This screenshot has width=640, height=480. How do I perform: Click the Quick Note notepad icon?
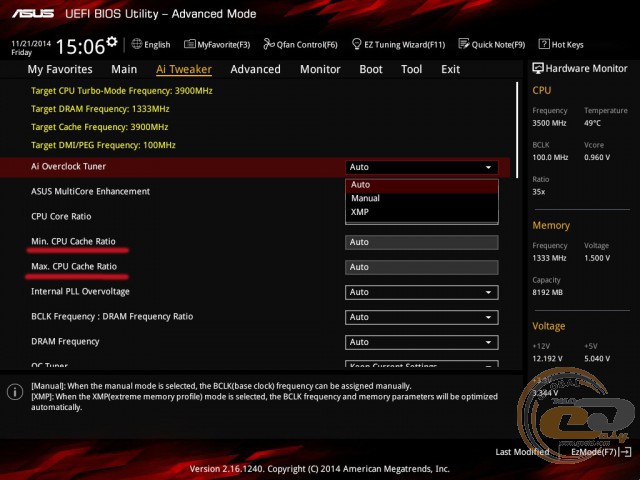click(464, 44)
